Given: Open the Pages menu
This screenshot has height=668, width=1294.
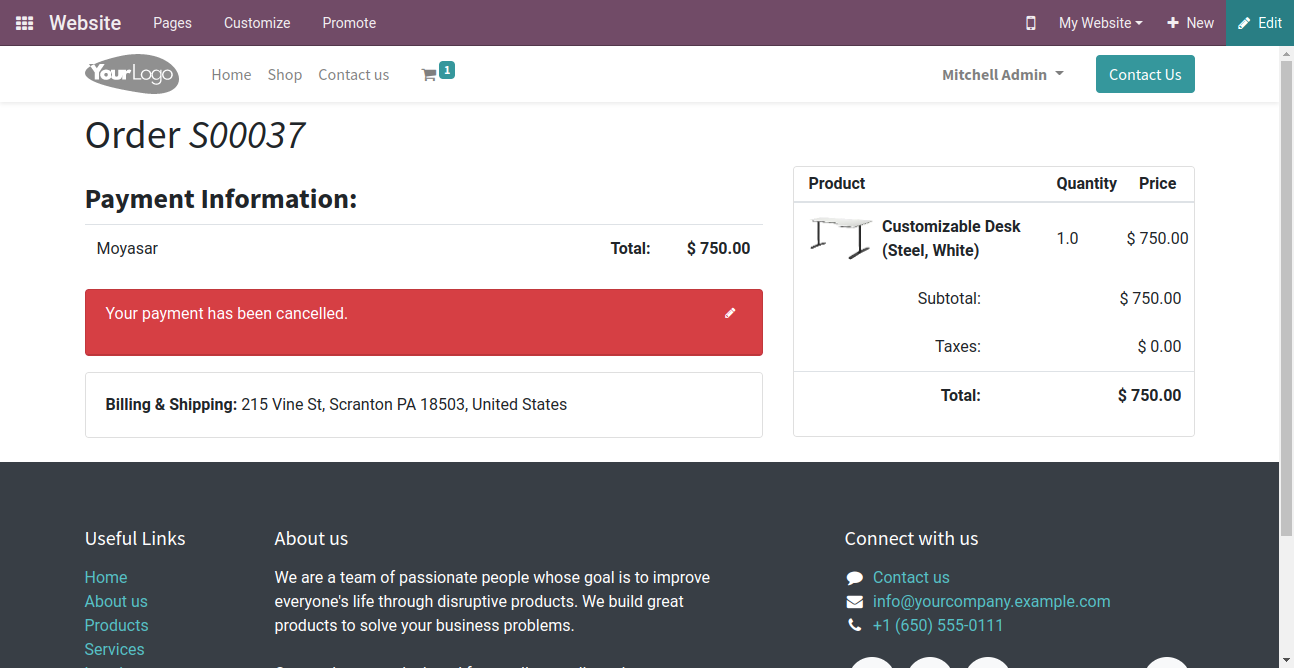Looking at the screenshot, I should [x=172, y=23].
